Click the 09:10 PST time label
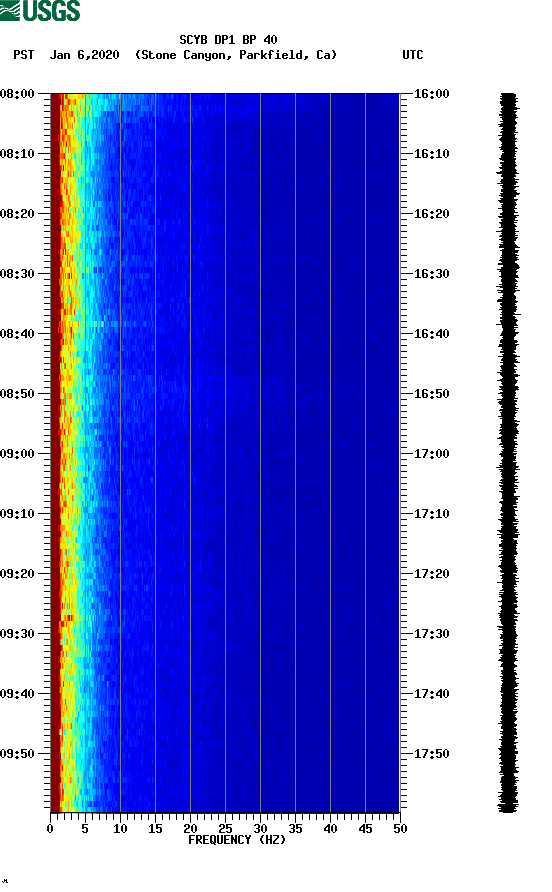This screenshot has height=892, width=552. click(x=18, y=514)
